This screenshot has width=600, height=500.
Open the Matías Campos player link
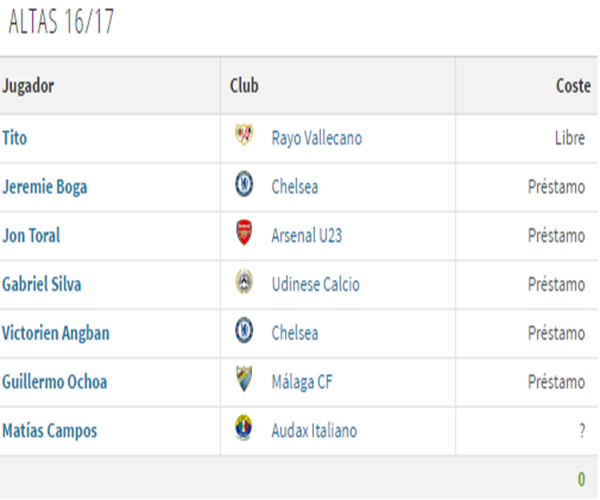point(50,431)
